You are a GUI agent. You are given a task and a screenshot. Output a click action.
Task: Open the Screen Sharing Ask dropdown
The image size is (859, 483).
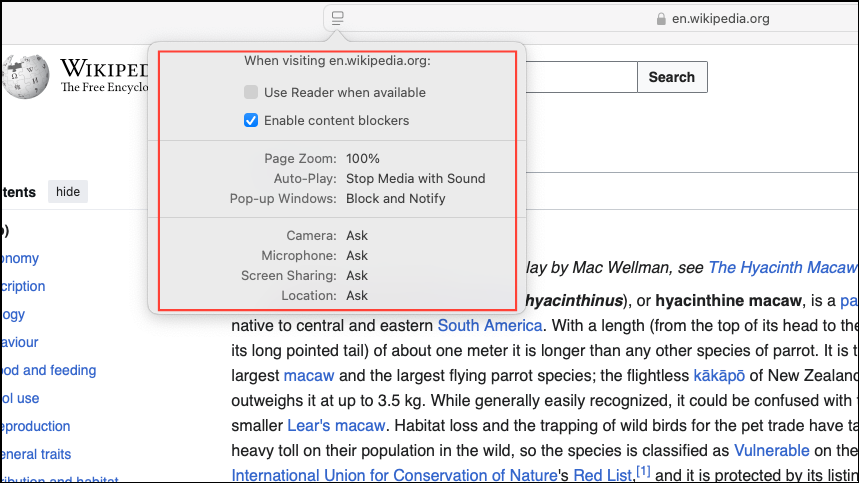click(357, 275)
